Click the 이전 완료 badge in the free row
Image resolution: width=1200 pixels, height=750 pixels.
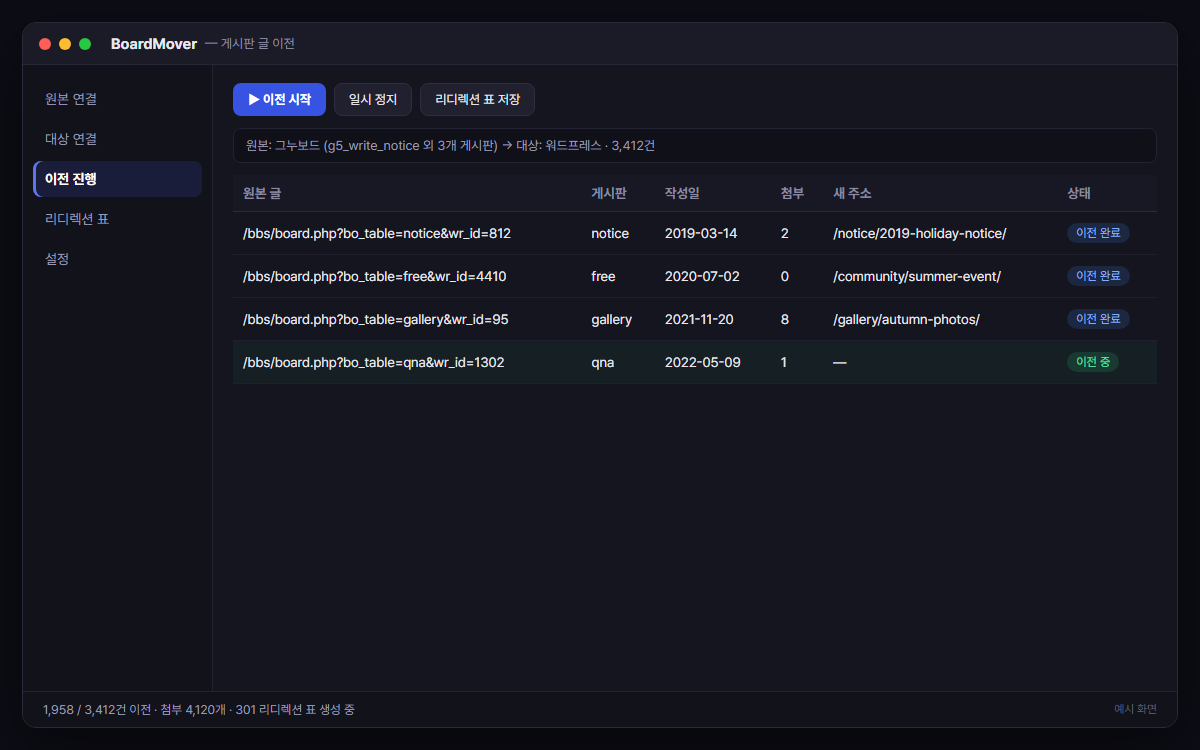1098,276
